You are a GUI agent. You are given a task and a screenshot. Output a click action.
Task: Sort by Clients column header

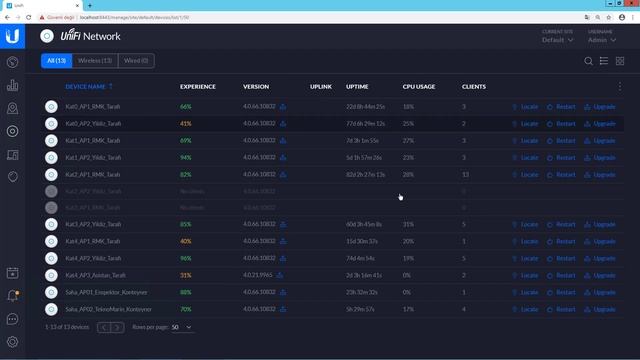pyautogui.click(x=474, y=87)
